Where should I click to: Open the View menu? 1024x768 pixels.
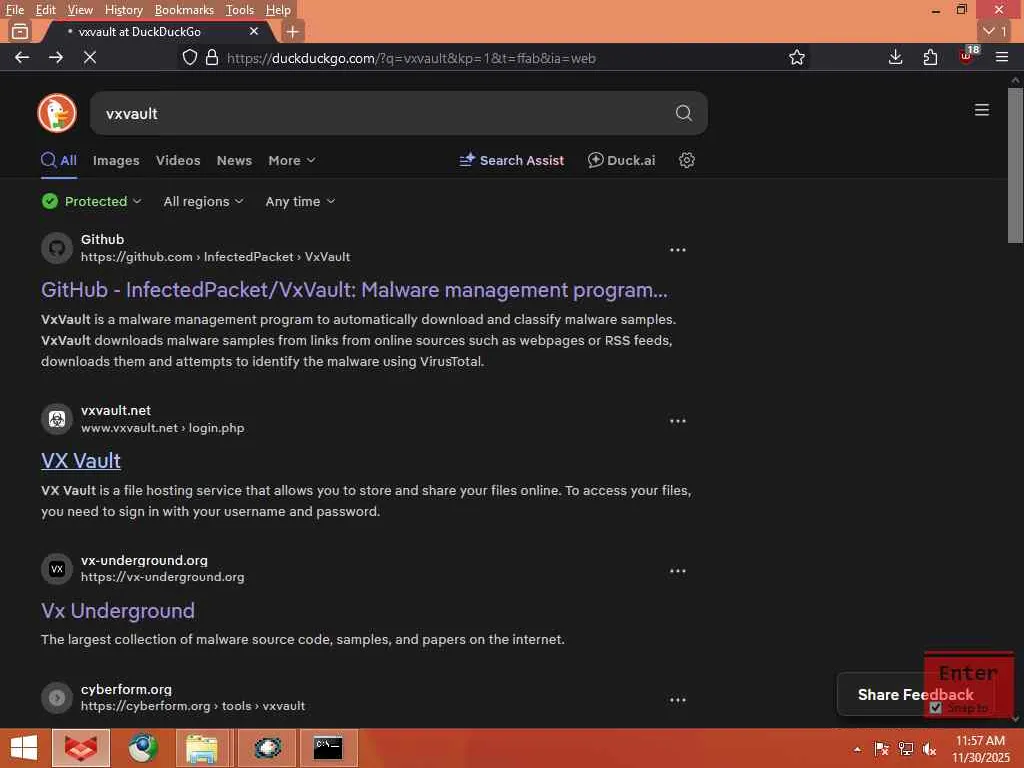click(80, 10)
